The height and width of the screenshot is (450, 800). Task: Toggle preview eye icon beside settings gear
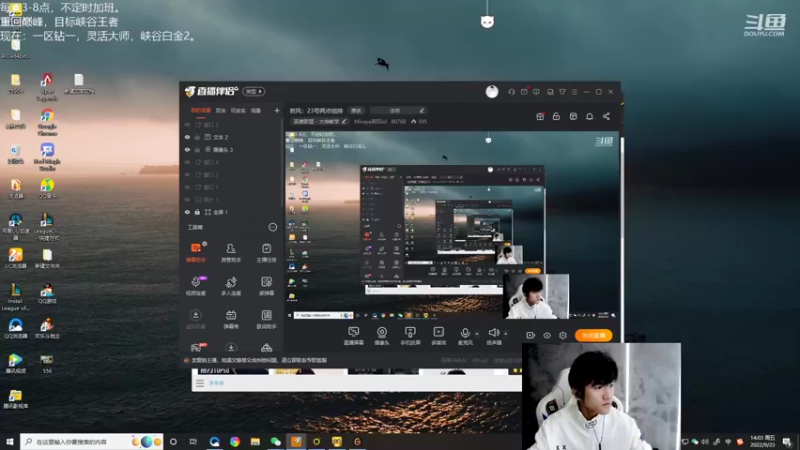(547, 335)
